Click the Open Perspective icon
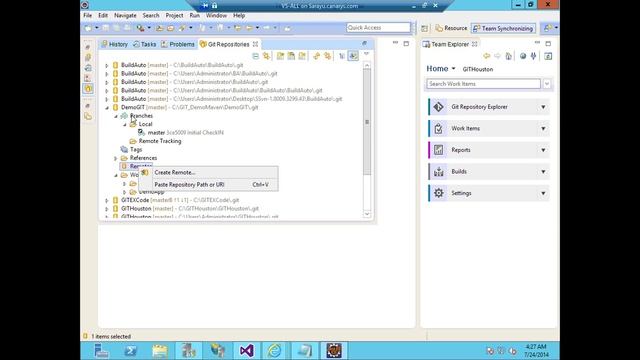Screen dimensions: 640x360 pyautogui.click(x=424, y=28)
